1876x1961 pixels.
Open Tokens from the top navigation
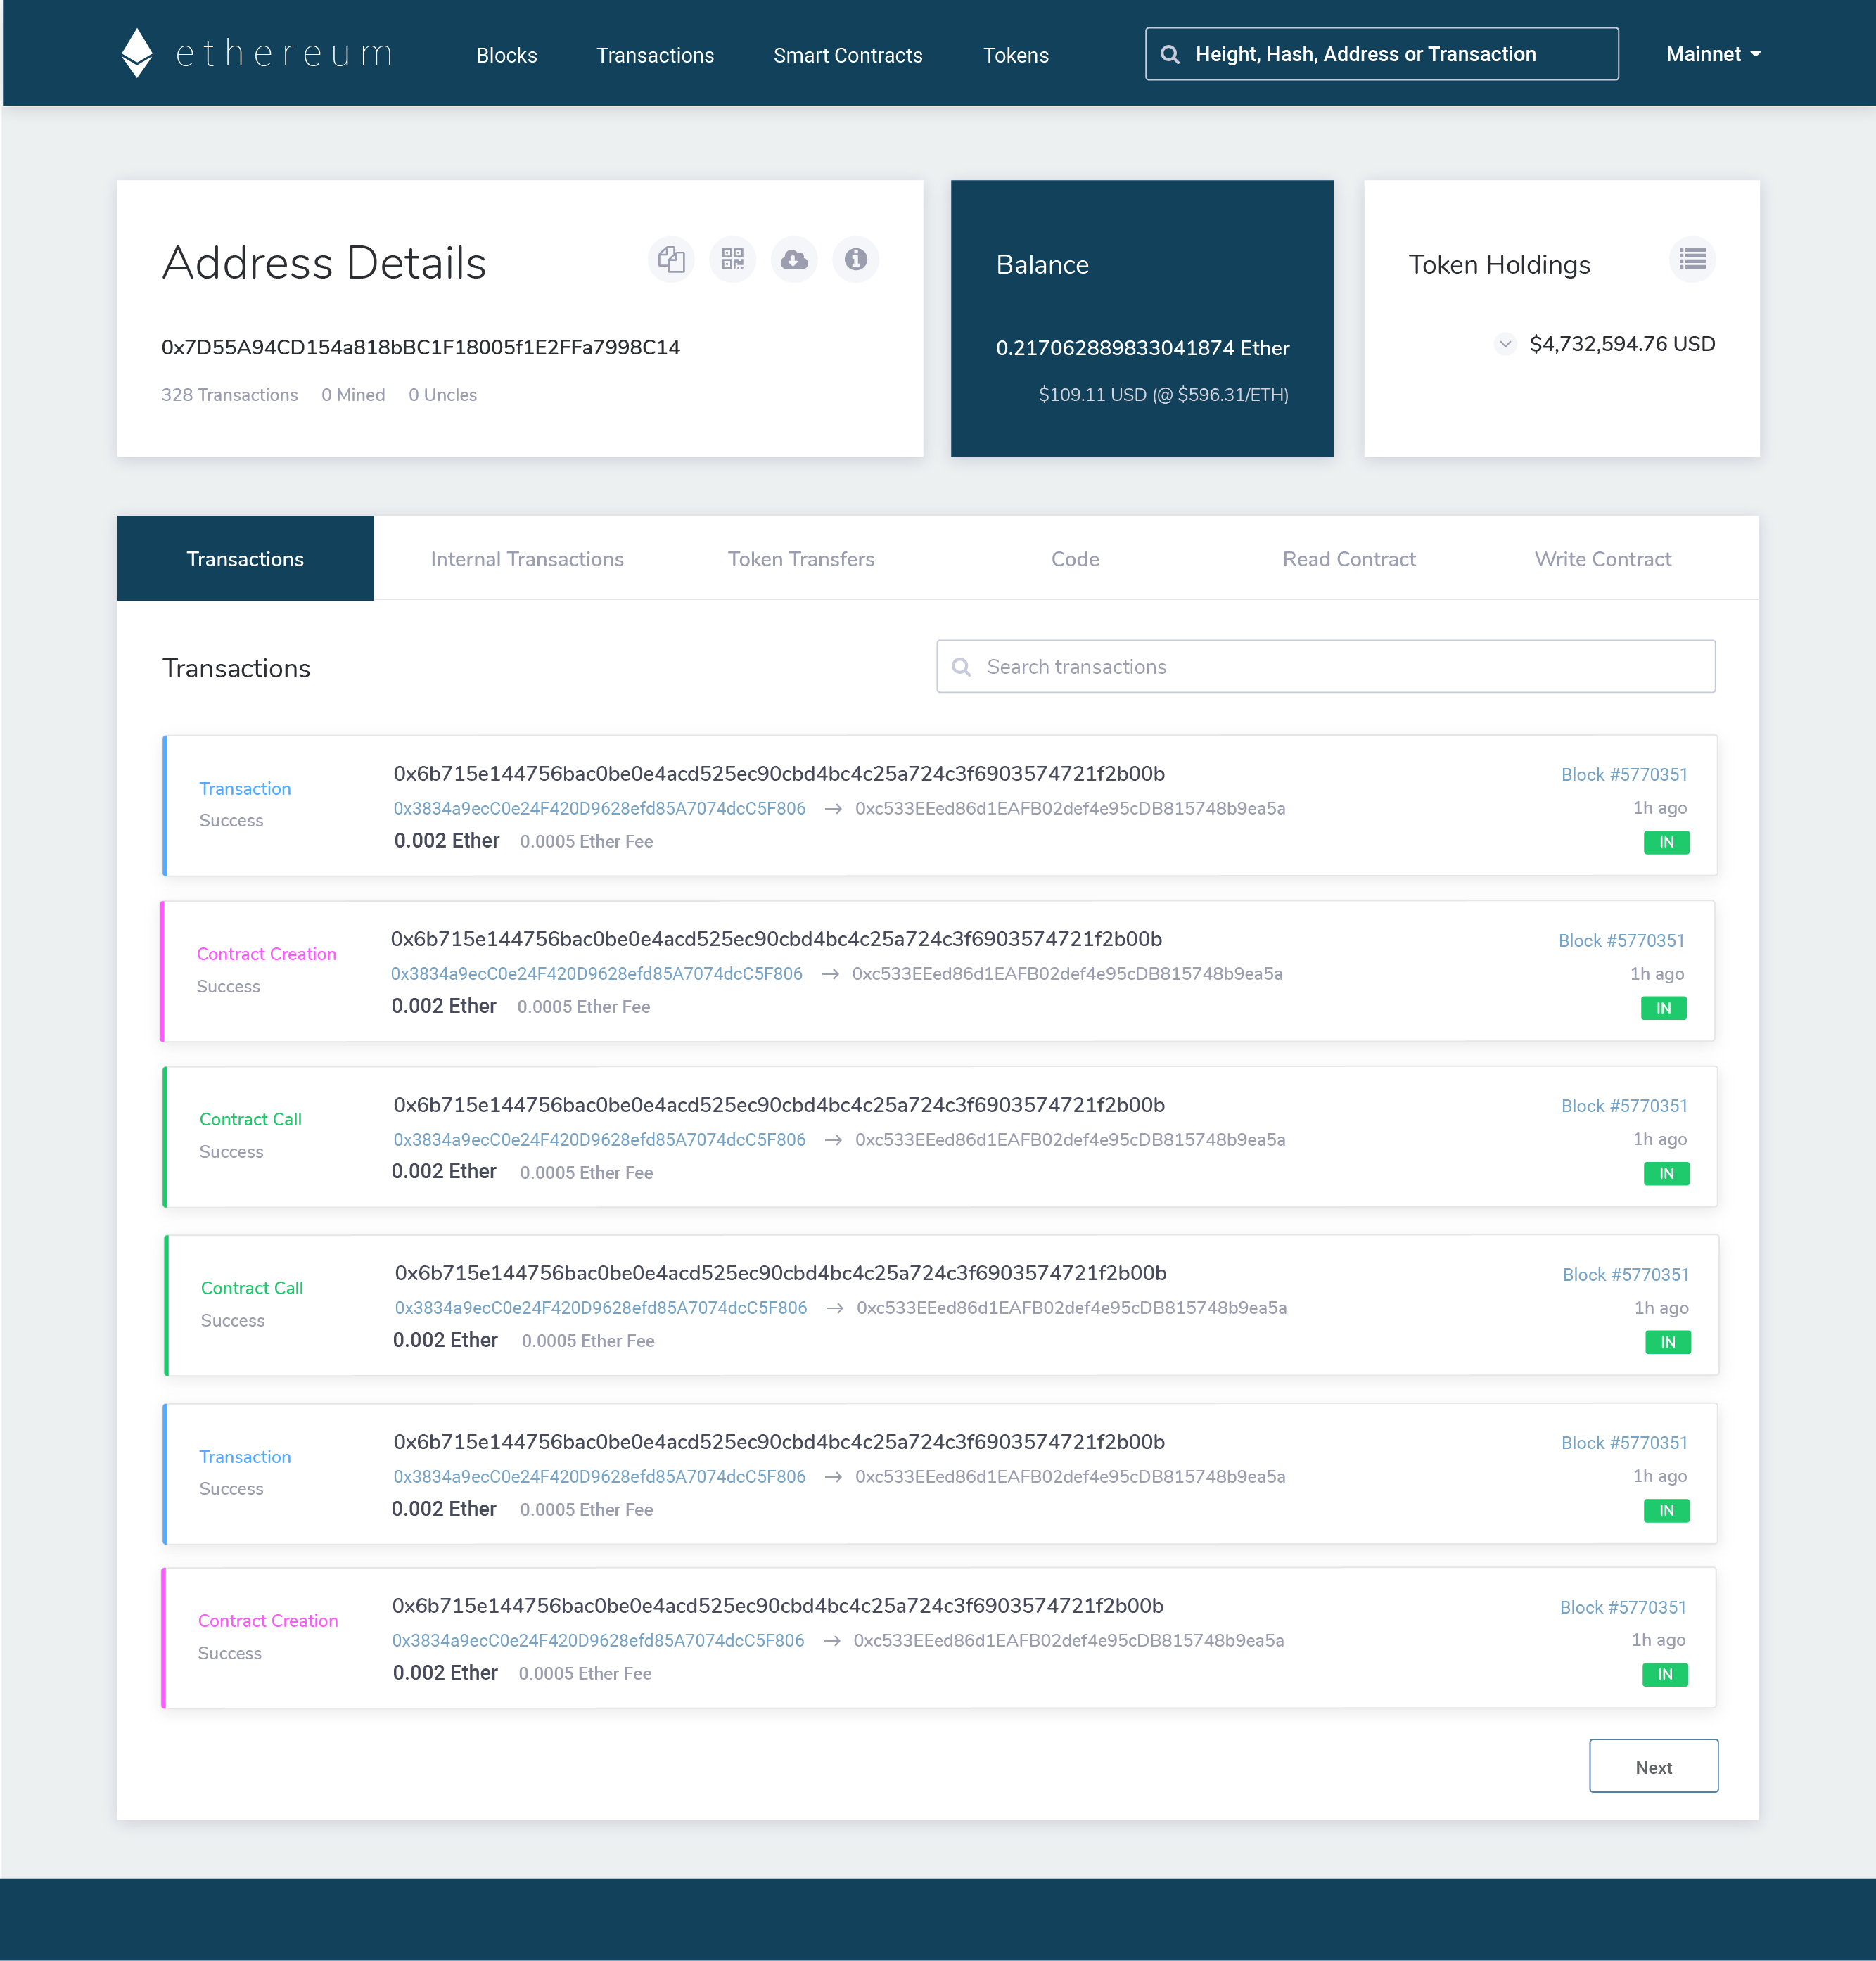coord(1016,55)
